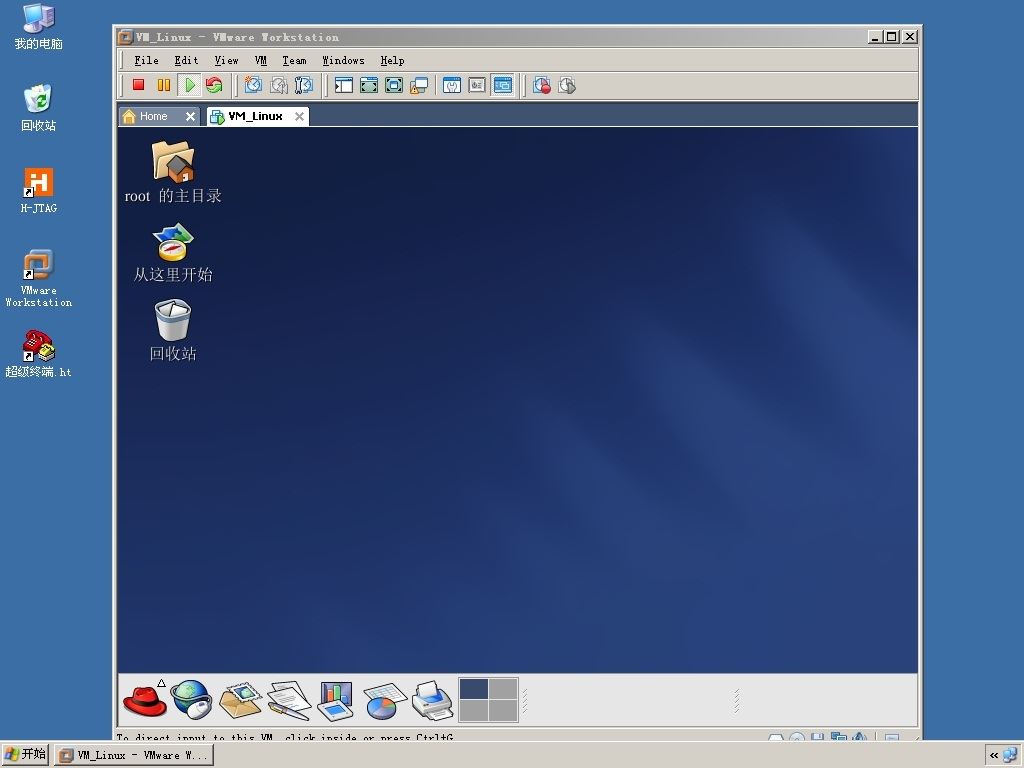The height and width of the screenshot is (768, 1024).
Task: Switch to bottom-right workspace in pager
Action: 503,711
